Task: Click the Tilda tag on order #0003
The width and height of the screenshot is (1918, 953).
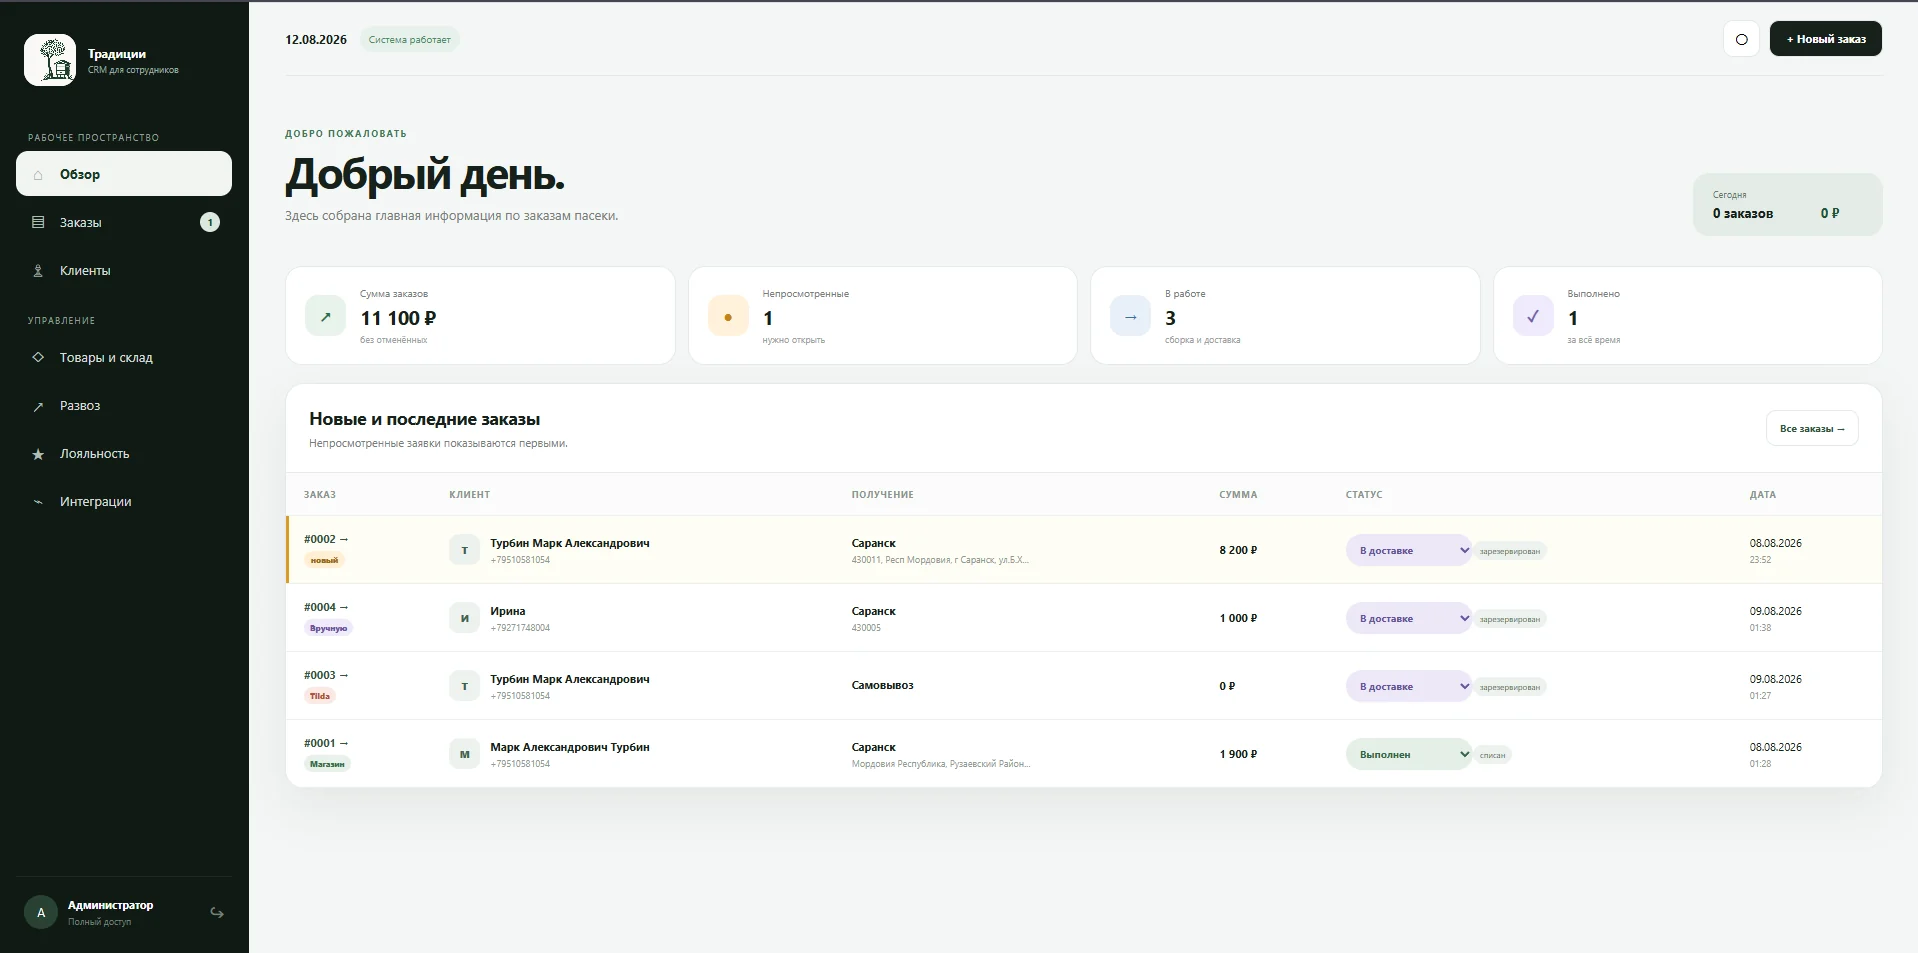Action: point(320,696)
